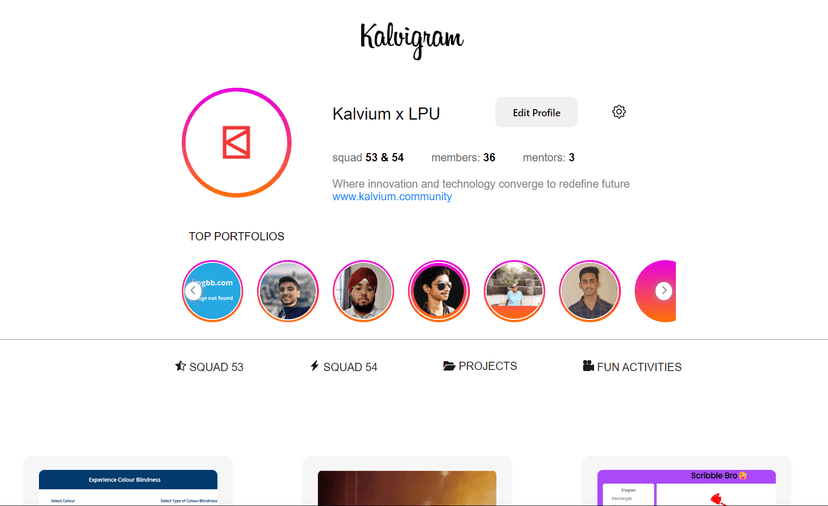Show previous portfolios with left chevron
828x506 pixels.
pyautogui.click(x=193, y=291)
